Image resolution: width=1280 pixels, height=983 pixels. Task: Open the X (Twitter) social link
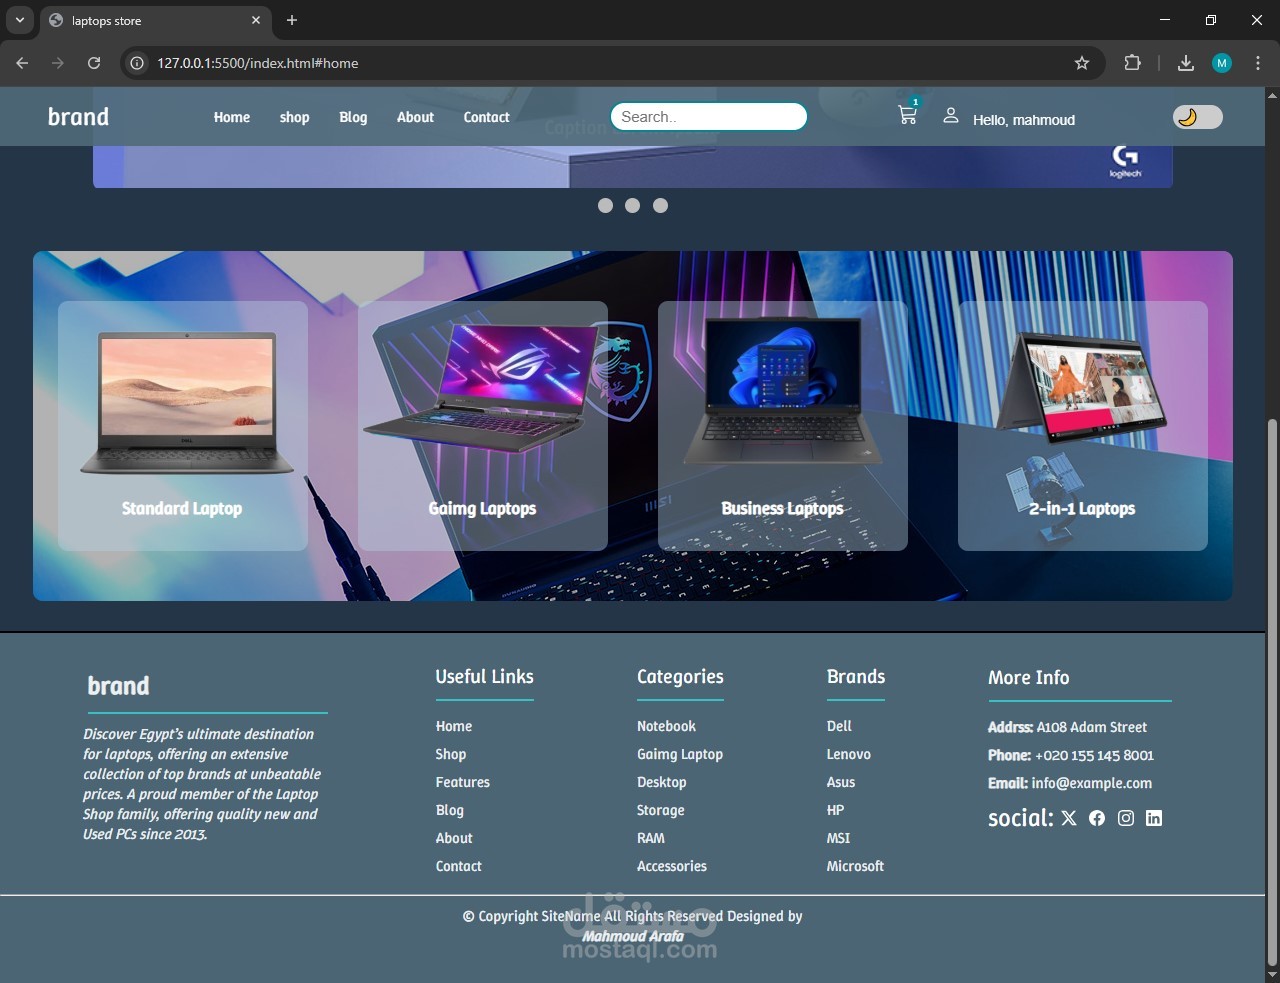[x=1069, y=818]
